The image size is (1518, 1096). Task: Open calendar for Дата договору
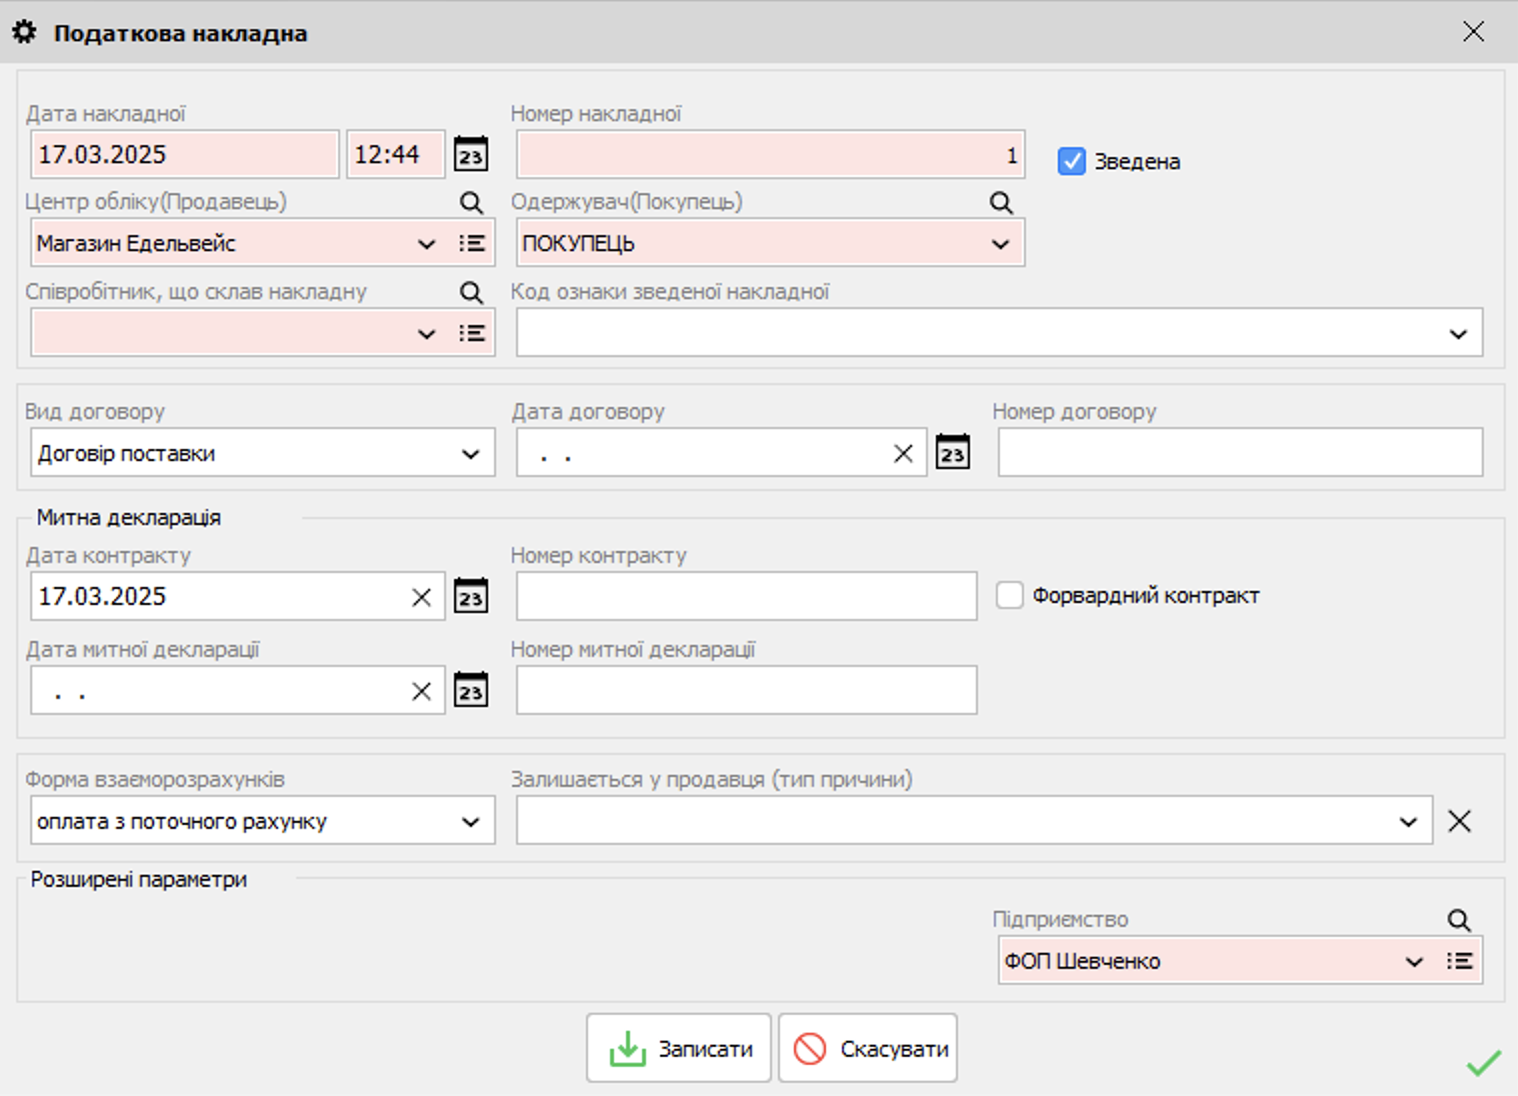click(952, 453)
